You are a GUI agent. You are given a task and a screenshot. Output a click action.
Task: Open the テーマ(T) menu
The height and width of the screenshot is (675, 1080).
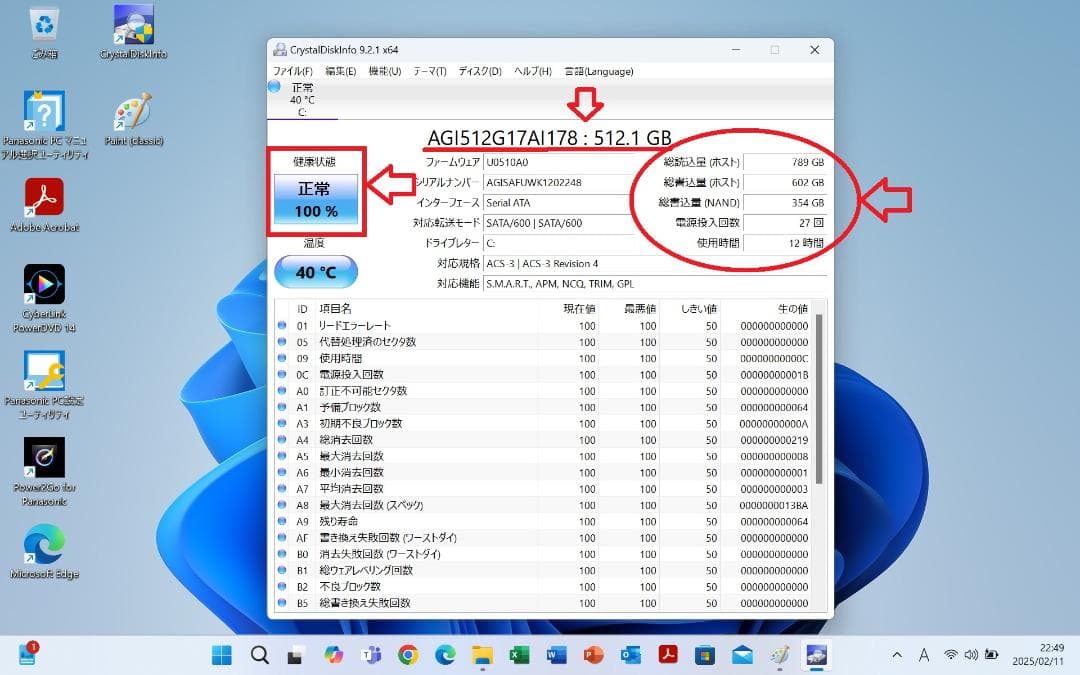[x=430, y=71]
